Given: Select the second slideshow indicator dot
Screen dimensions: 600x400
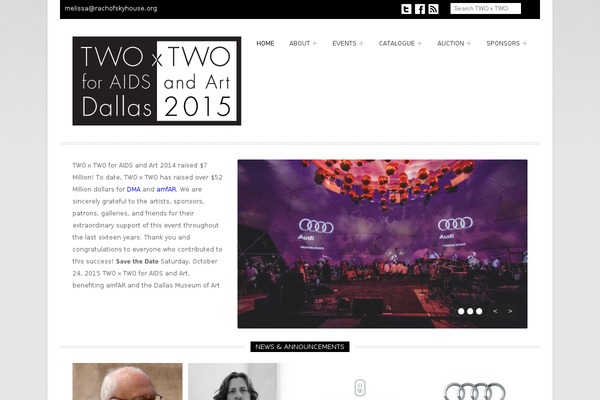Looking at the screenshot, I should pos(461,311).
